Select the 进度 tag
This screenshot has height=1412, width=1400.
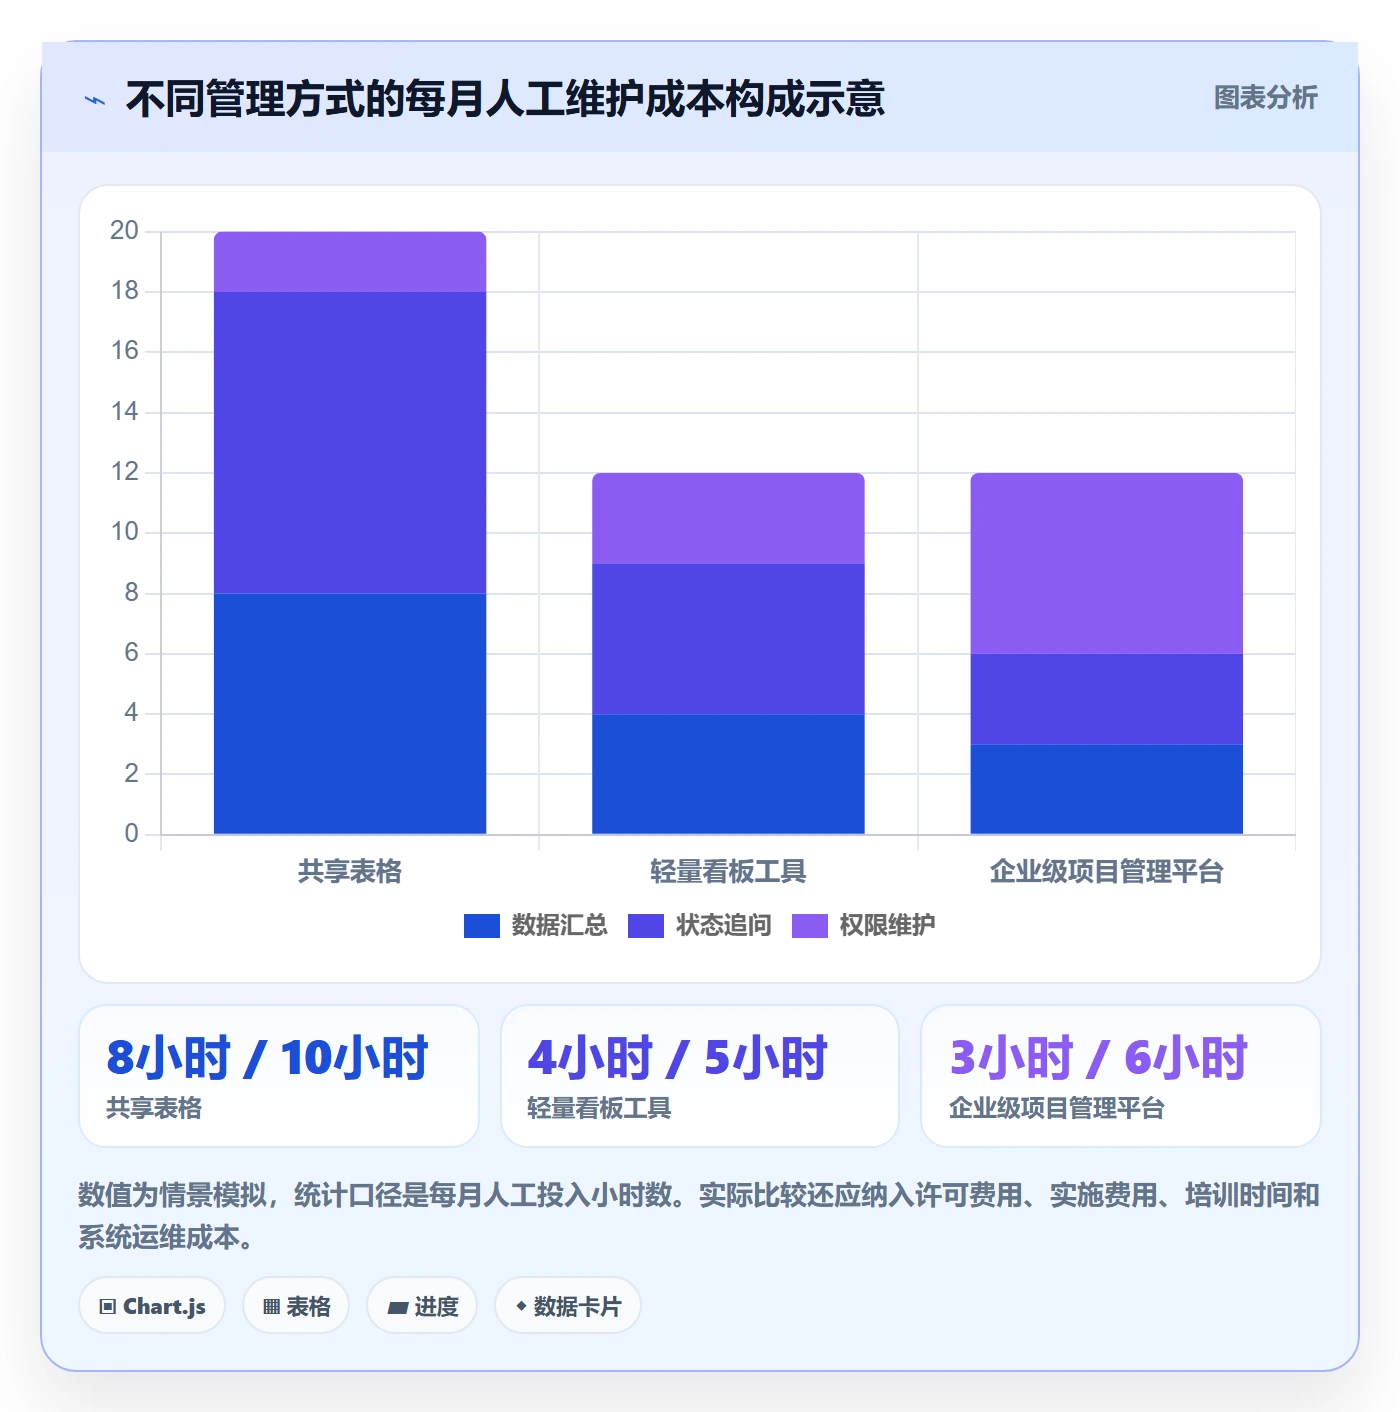point(422,1306)
